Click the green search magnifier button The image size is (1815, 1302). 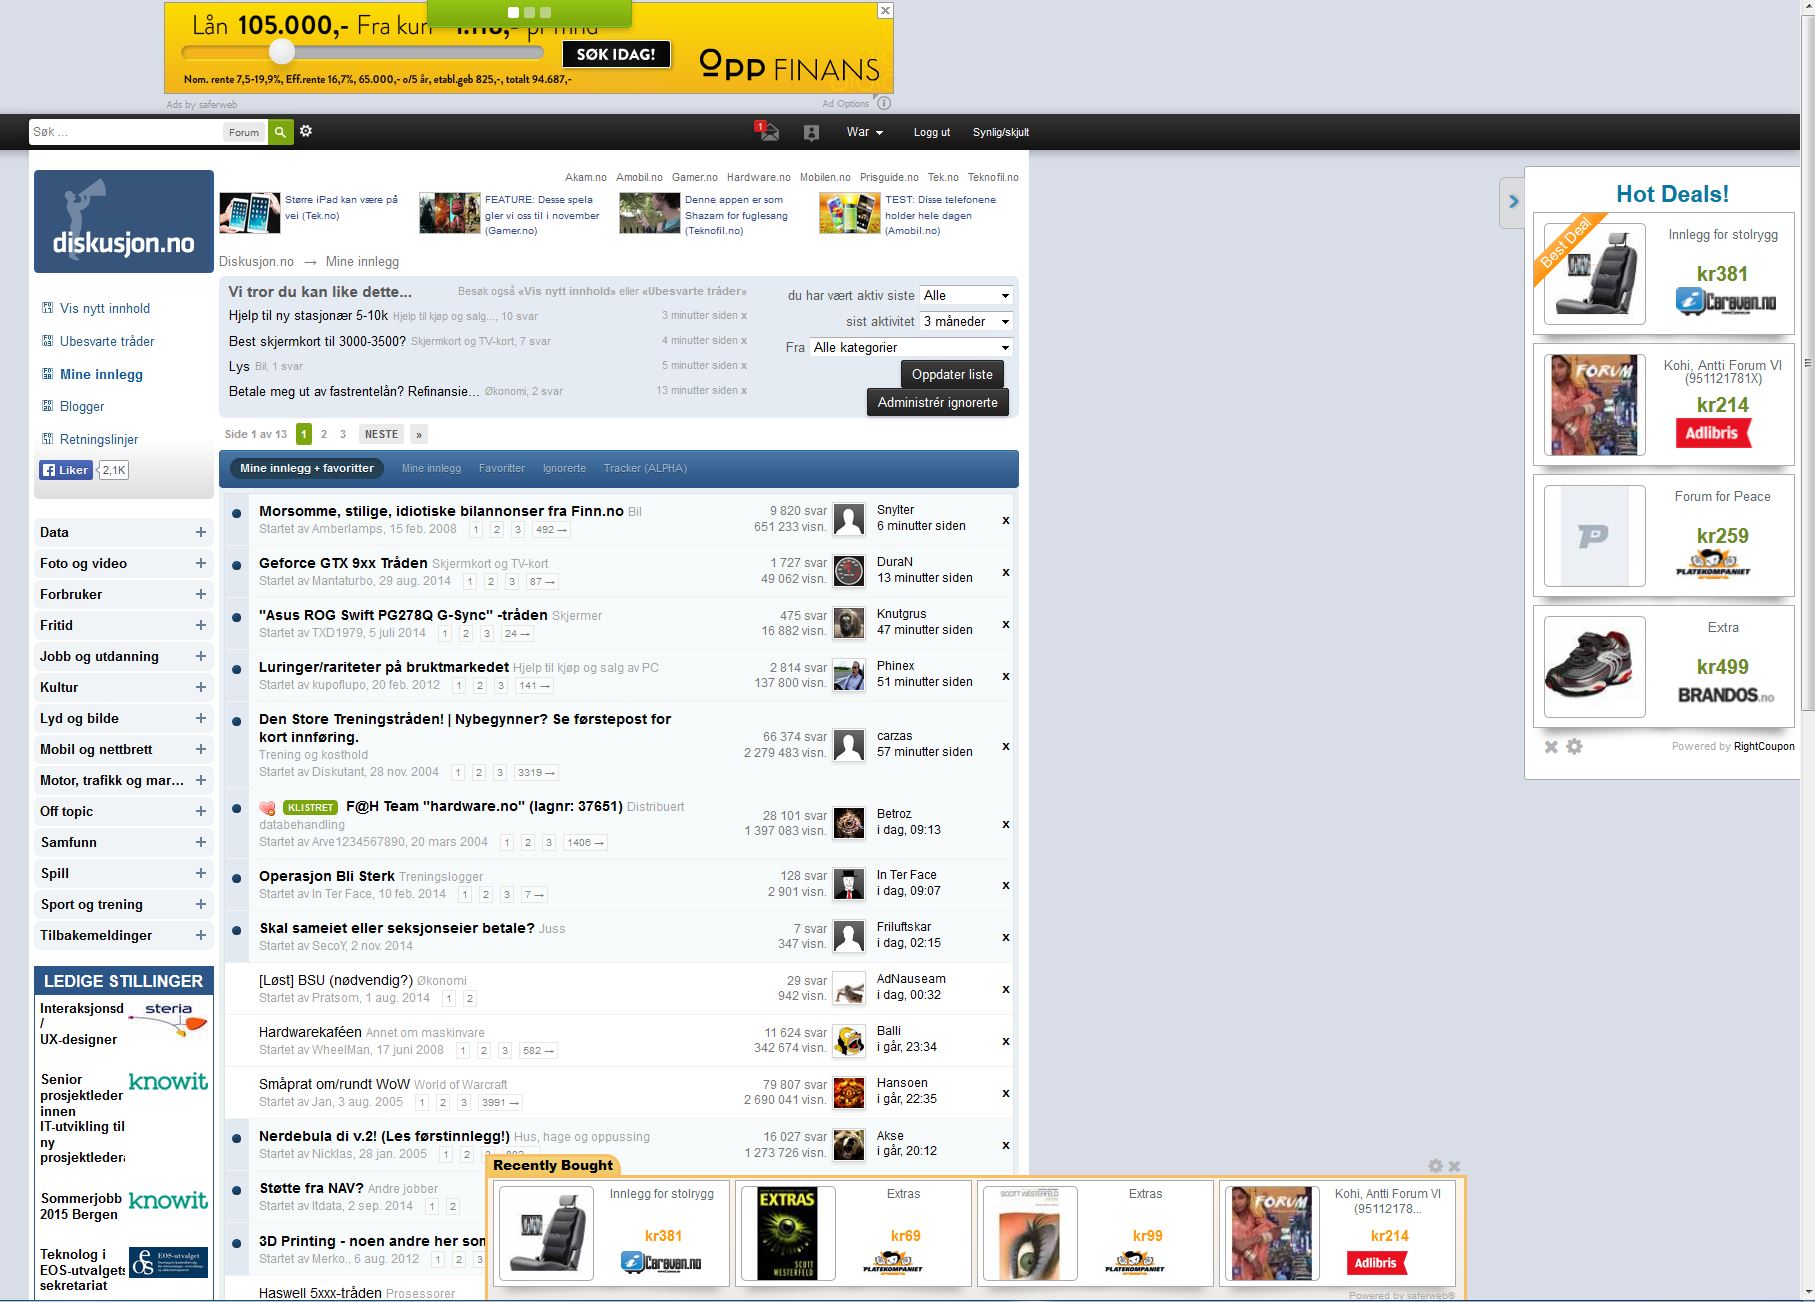(x=280, y=132)
